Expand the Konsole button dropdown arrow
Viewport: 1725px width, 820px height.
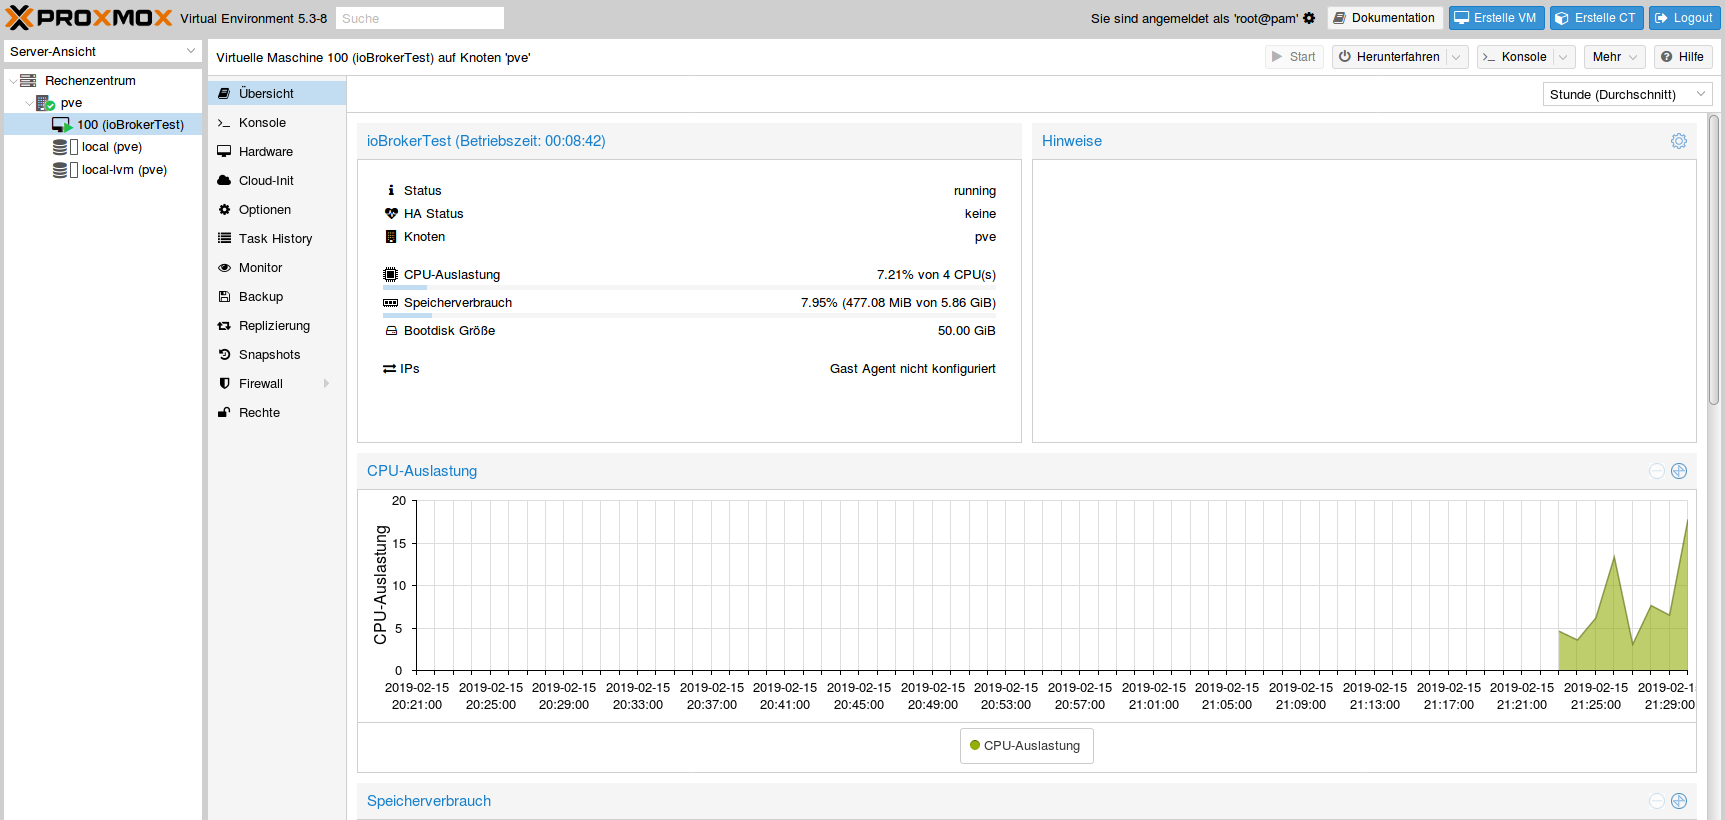click(1564, 57)
